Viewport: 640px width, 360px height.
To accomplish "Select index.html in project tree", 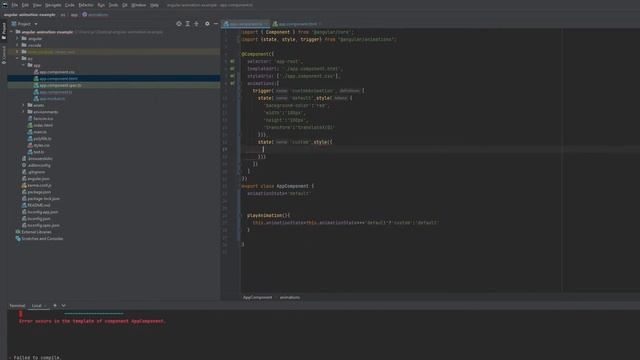I will pyautogui.click(x=43, y=125).
